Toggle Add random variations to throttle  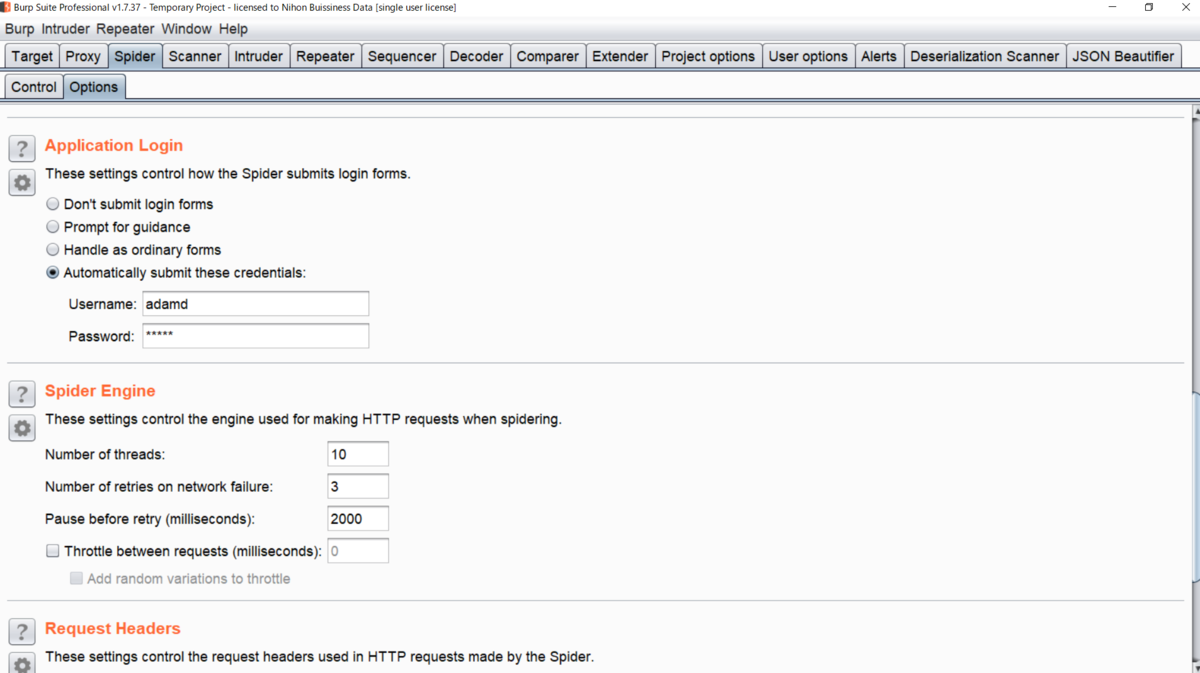tap(76, 578)
